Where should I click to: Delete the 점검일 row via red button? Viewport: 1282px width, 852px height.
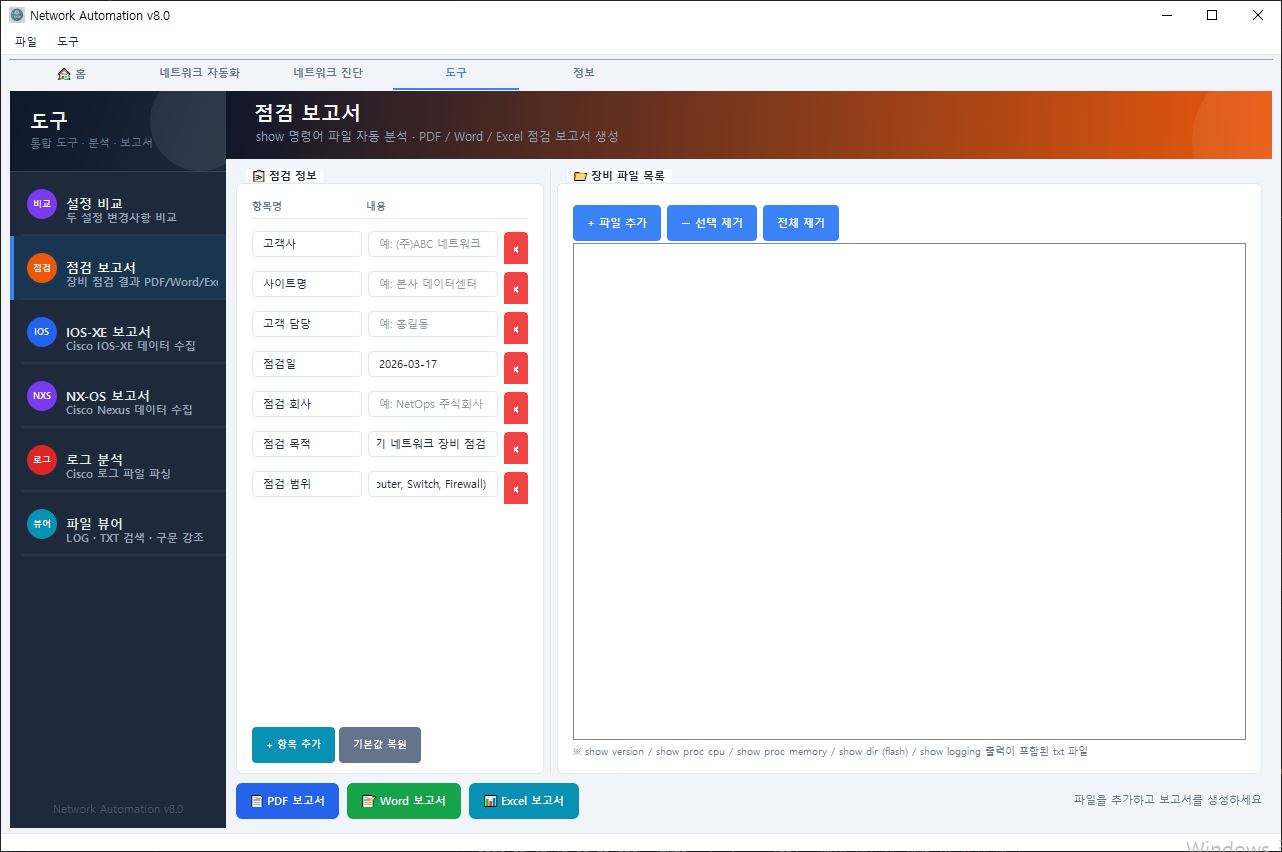[x=515, y=368]
